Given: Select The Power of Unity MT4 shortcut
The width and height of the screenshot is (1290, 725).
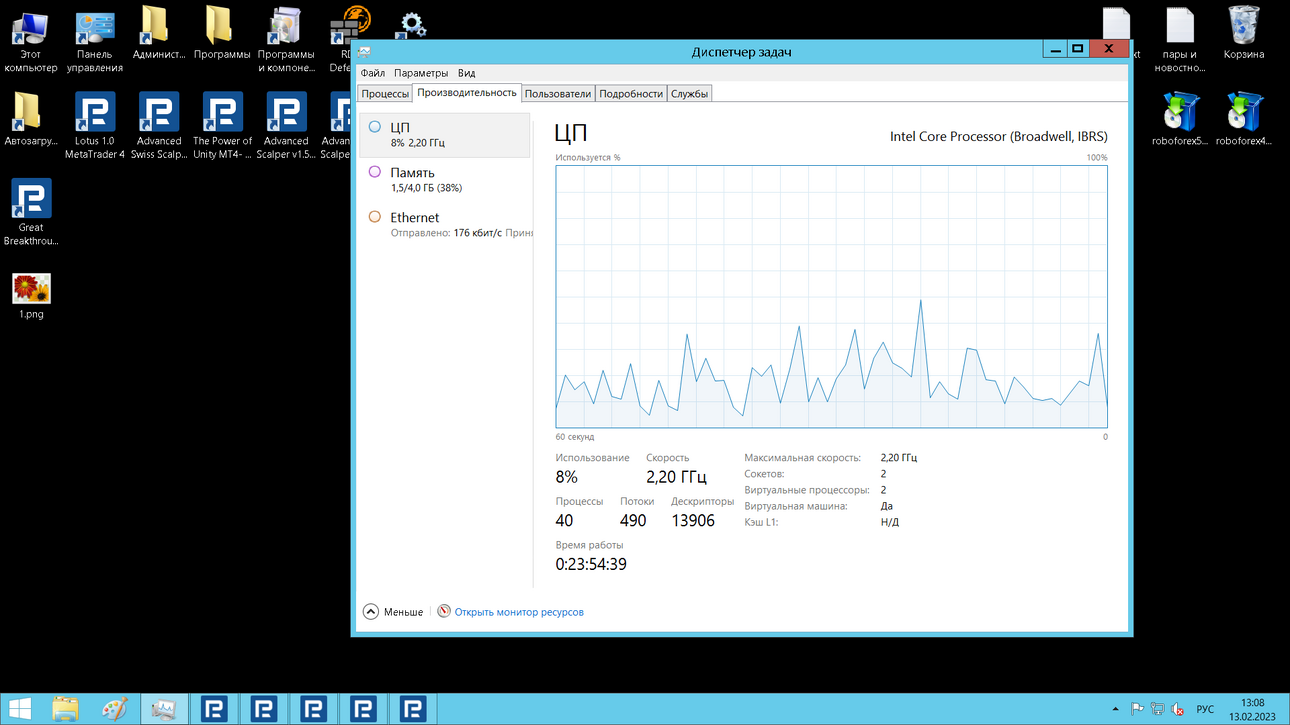Looking at the screenshot, I should point(223,126).
